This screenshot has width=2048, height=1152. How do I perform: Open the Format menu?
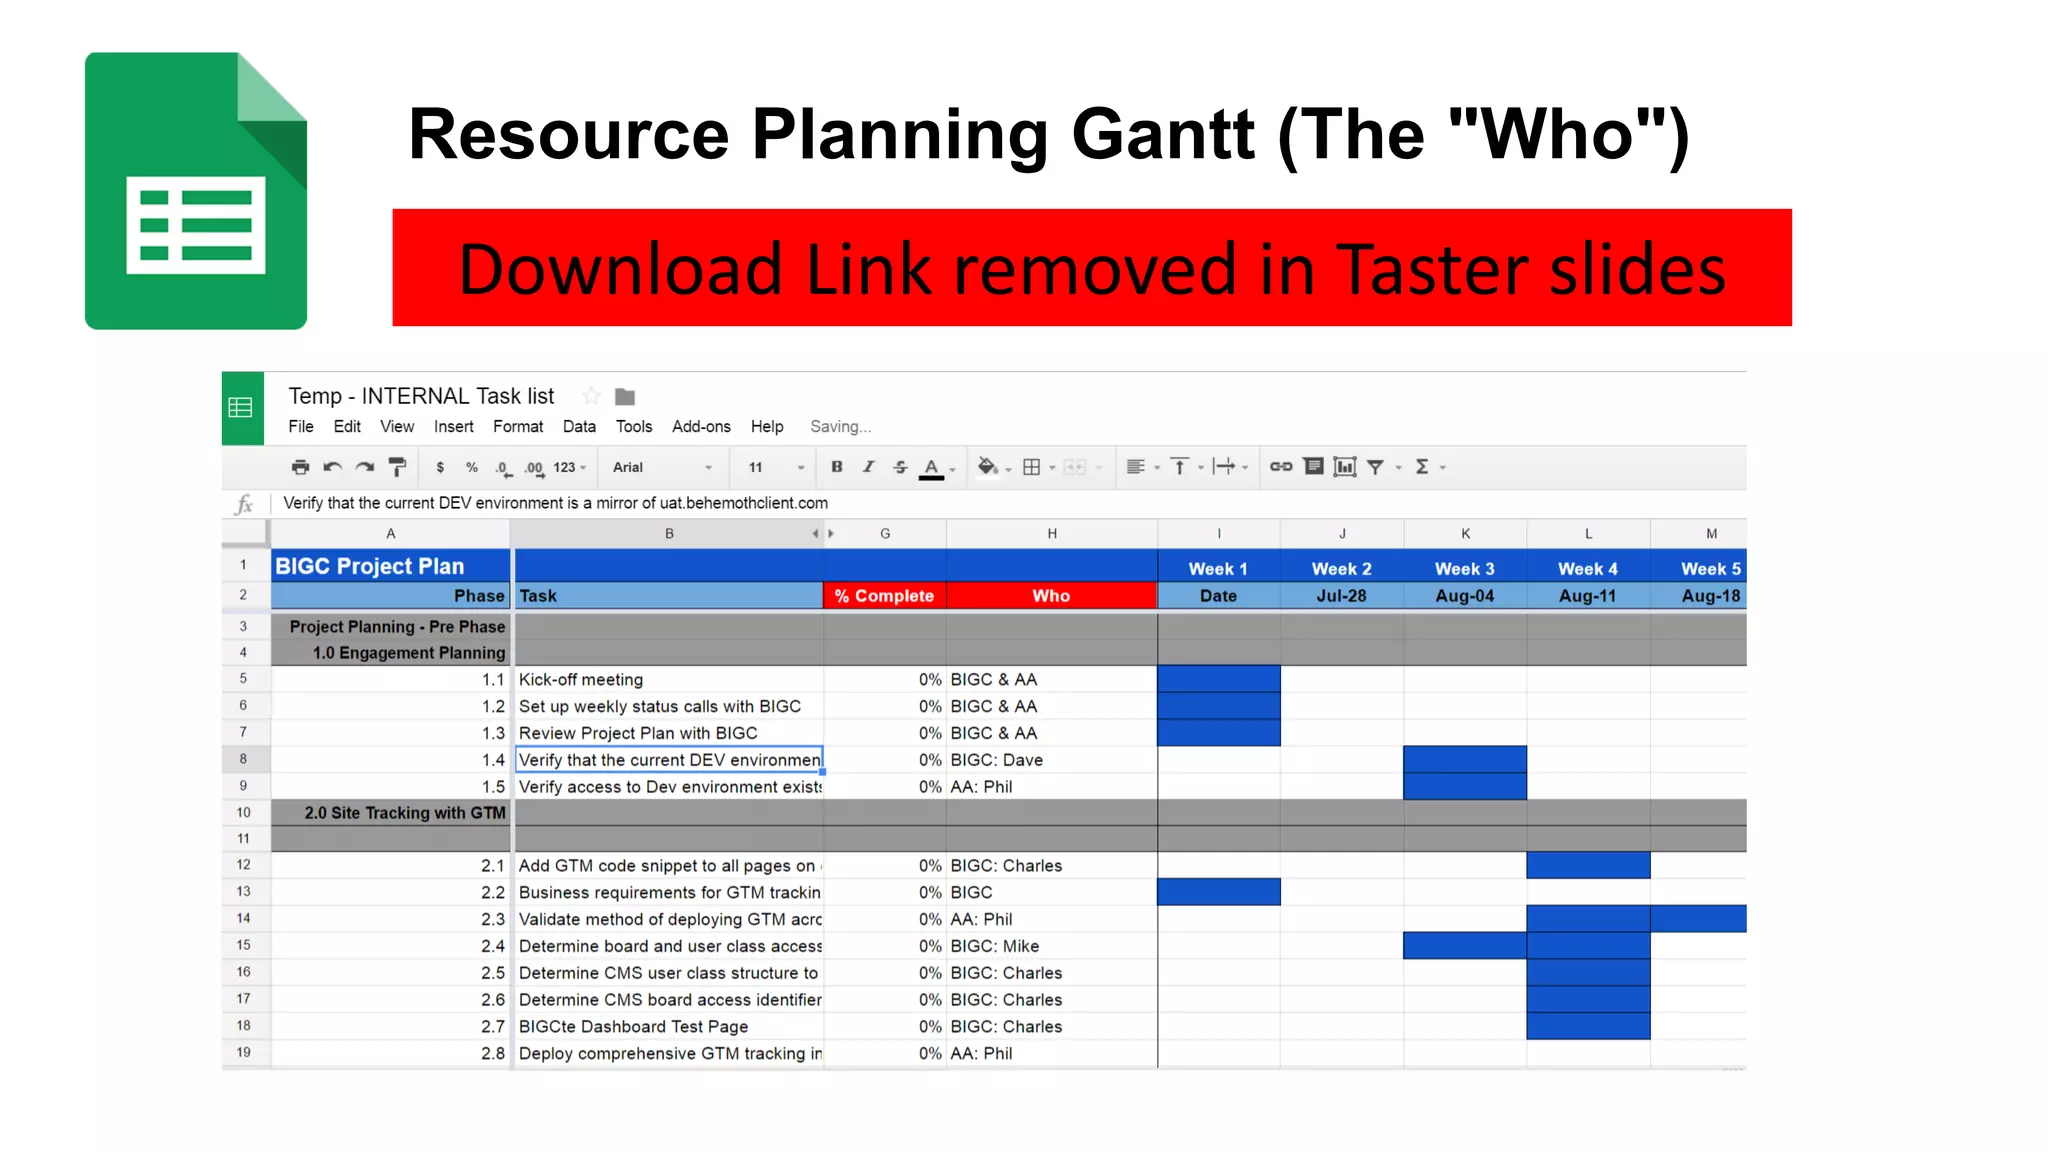coord(518,427)
